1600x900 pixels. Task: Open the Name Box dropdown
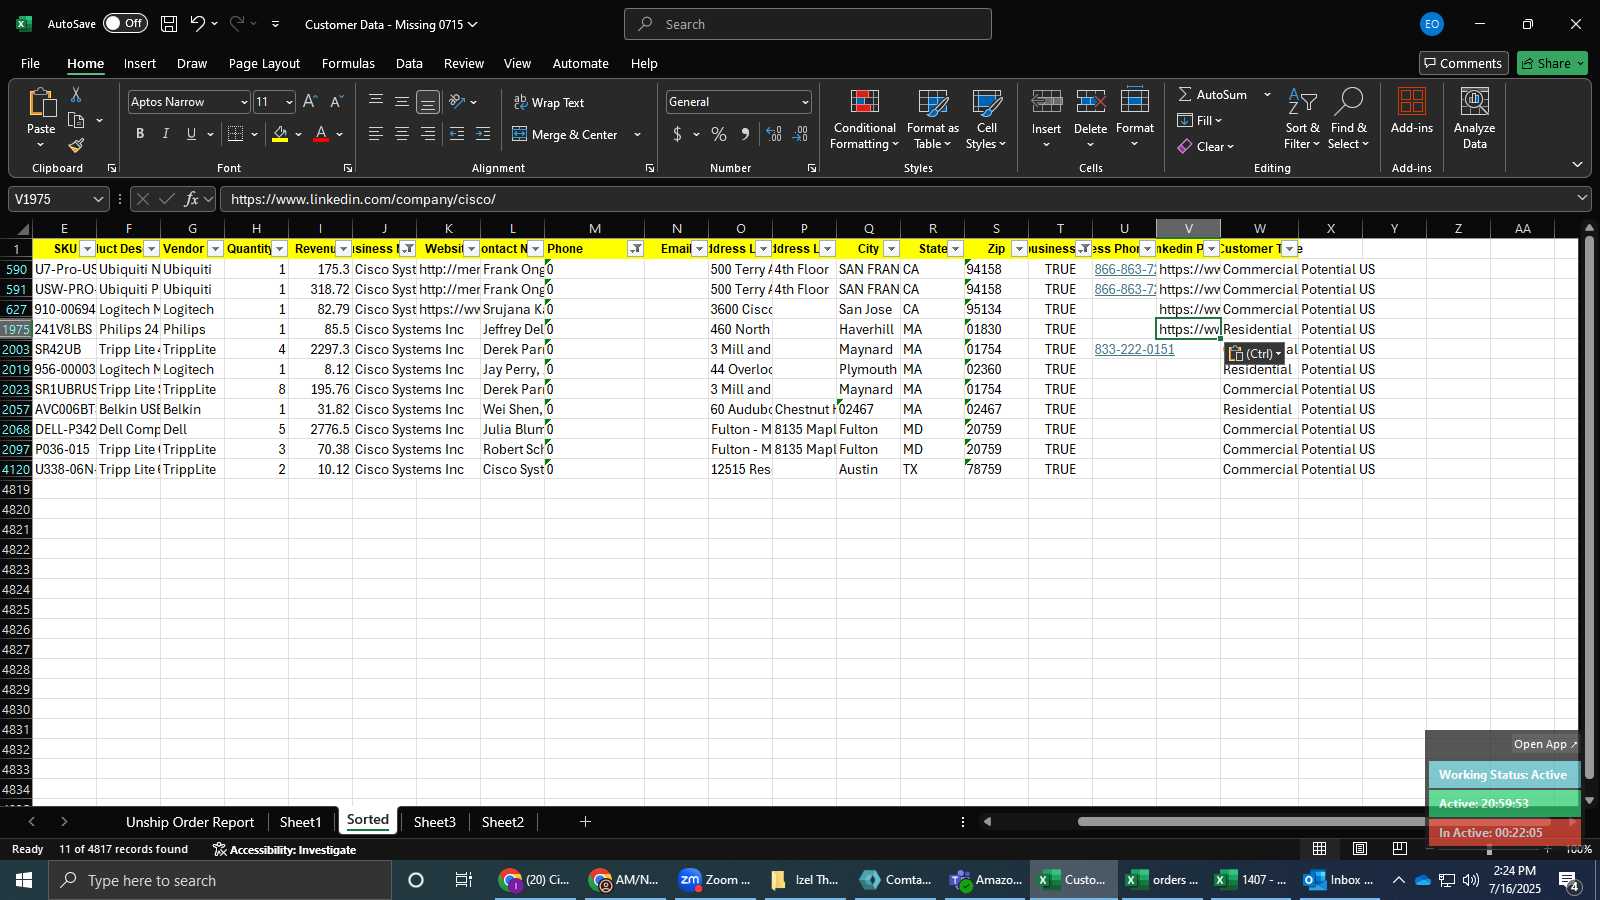point(97,199)
